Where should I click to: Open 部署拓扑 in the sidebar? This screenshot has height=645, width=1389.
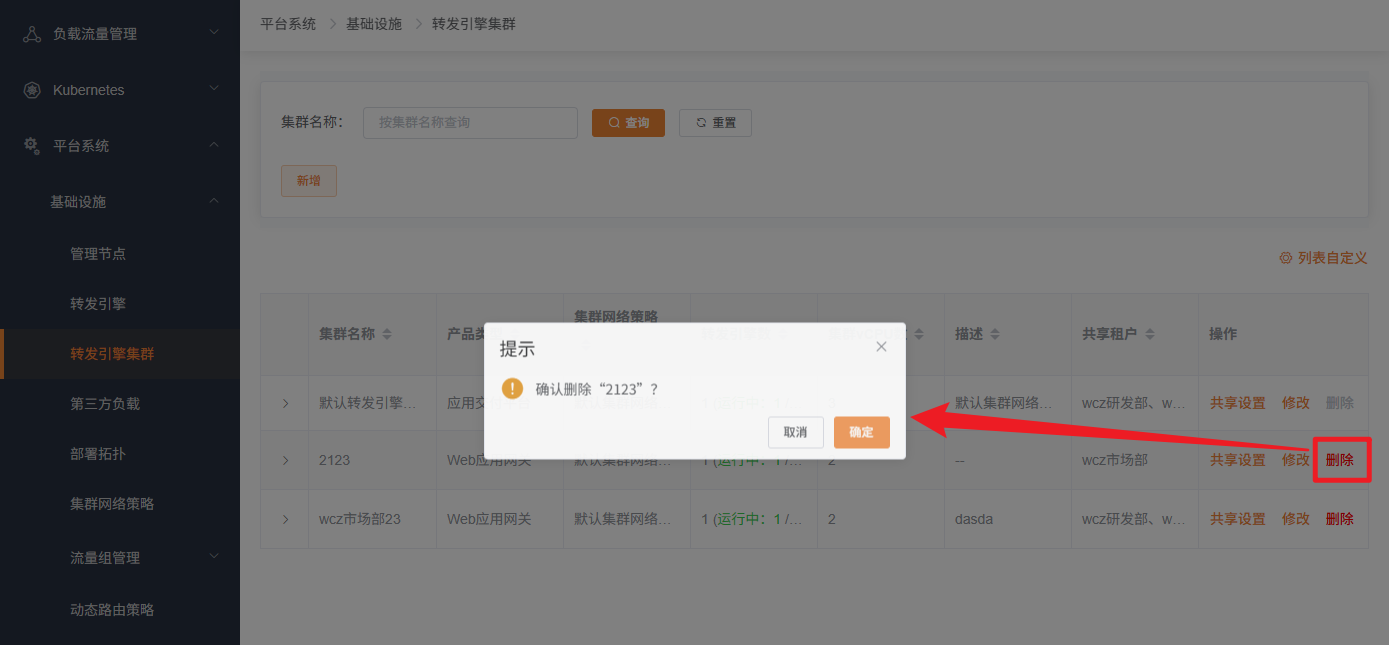(98, 454)
